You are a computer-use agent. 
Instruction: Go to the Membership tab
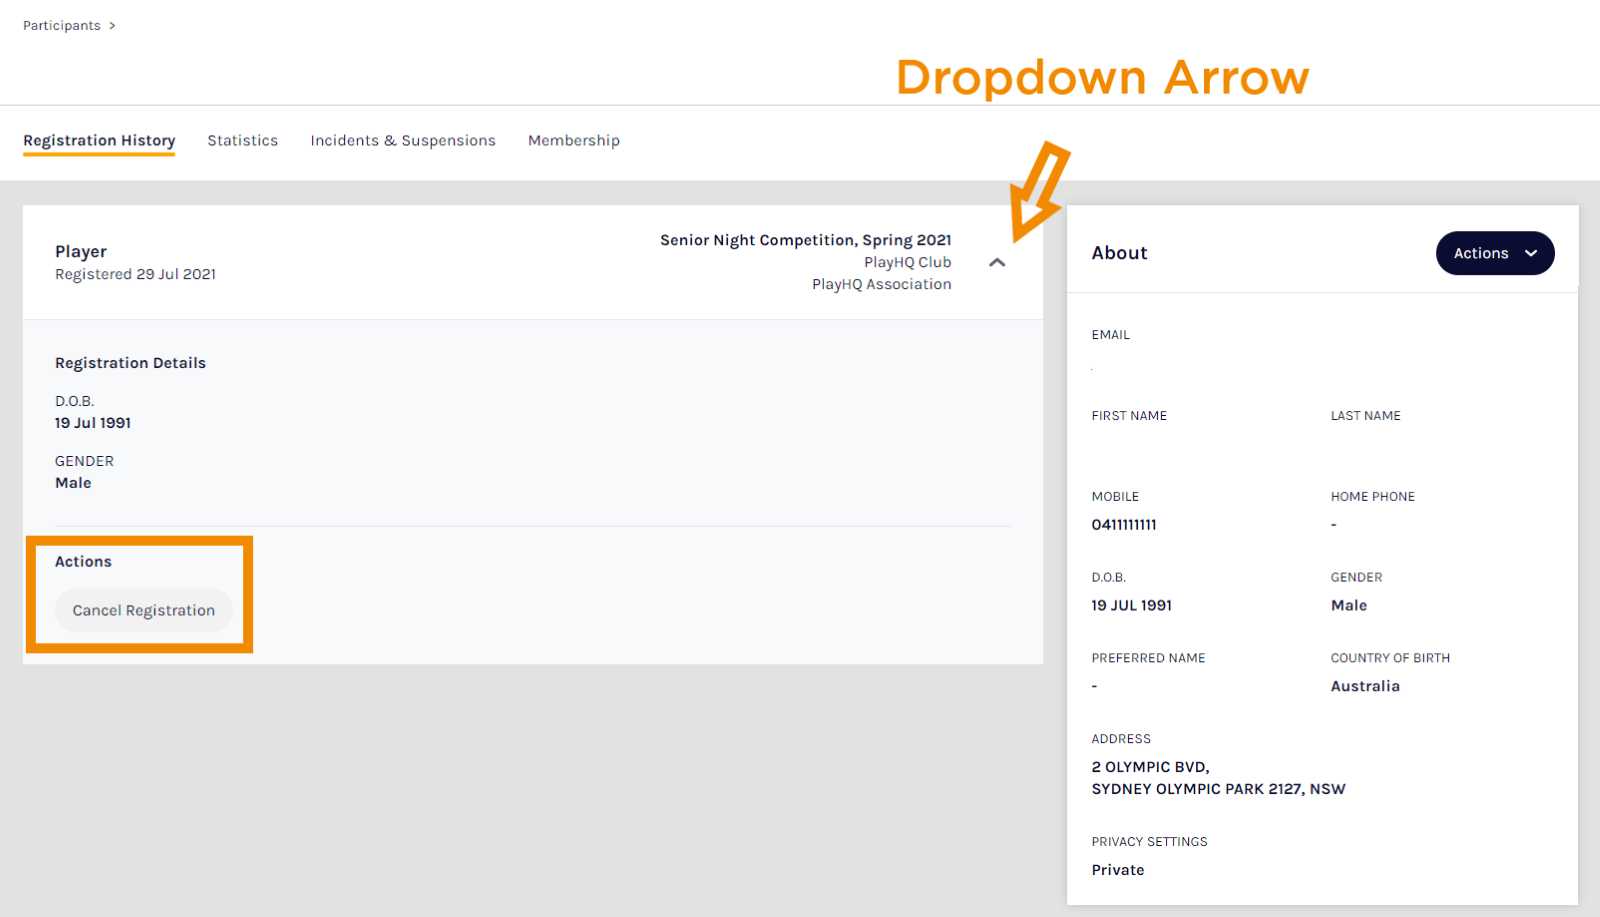pos(573,141)
